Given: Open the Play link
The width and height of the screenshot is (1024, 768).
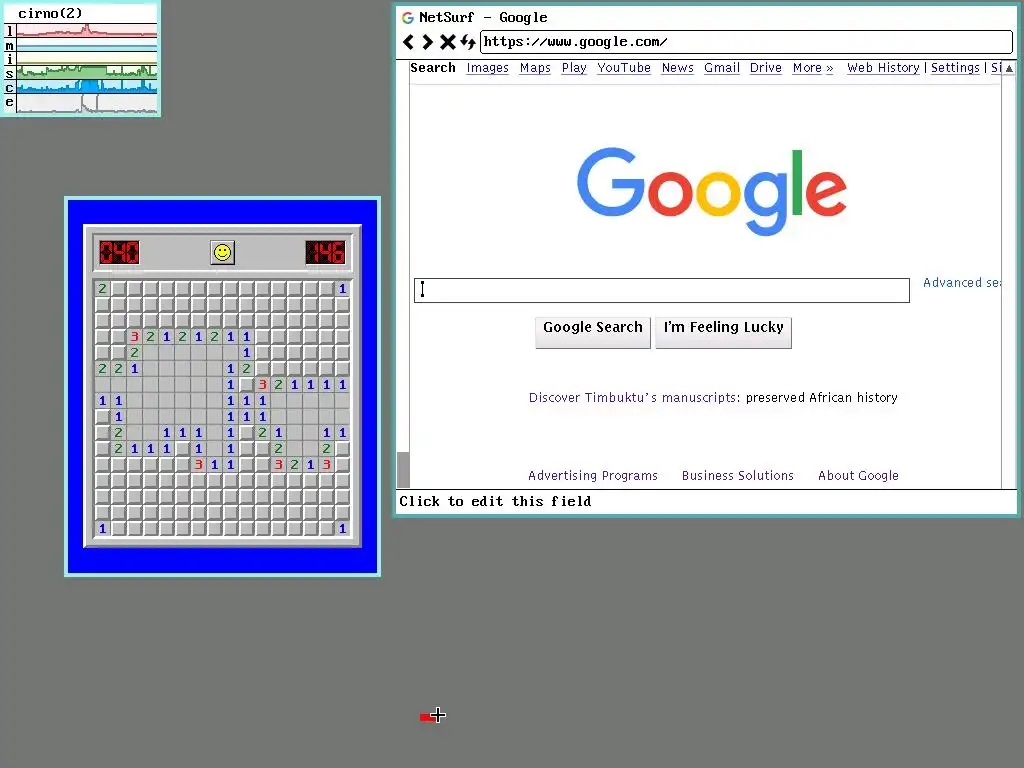Looking at the screenshot, I should pyautogui.click(x=574, y=68).
